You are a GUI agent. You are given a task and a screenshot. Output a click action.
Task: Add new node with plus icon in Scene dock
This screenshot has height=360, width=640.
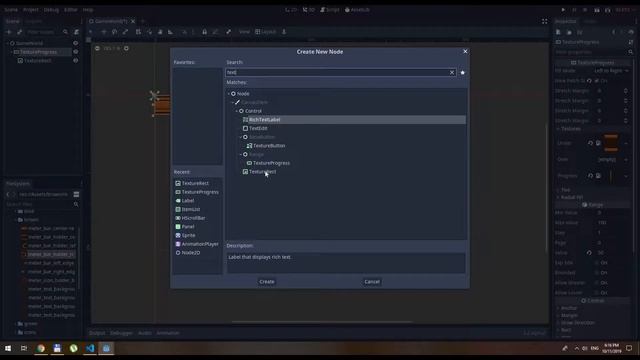9,32
